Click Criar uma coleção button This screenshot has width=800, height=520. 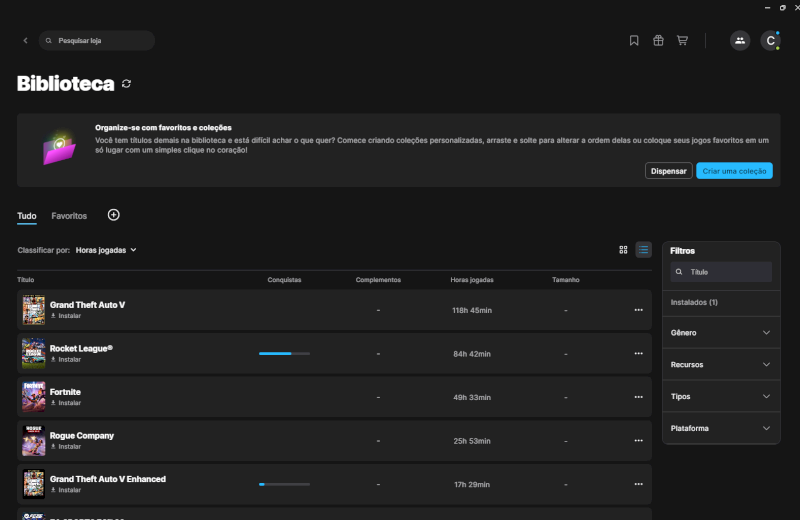pos(734,171)
